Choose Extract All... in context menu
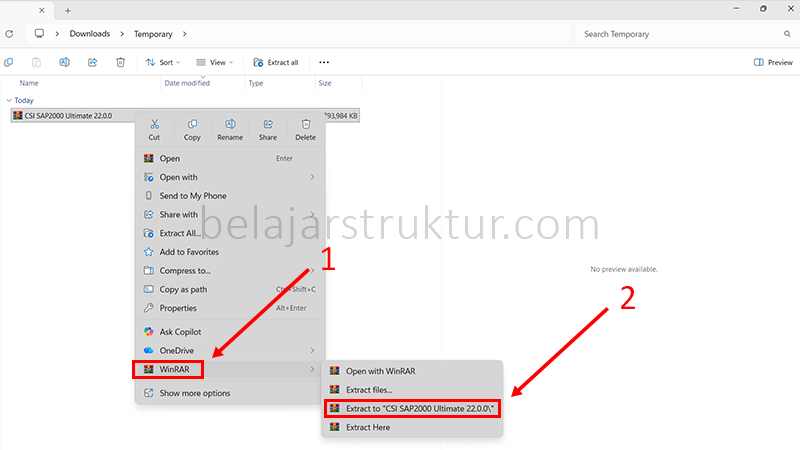800x450 pixels. pos(230,233)
